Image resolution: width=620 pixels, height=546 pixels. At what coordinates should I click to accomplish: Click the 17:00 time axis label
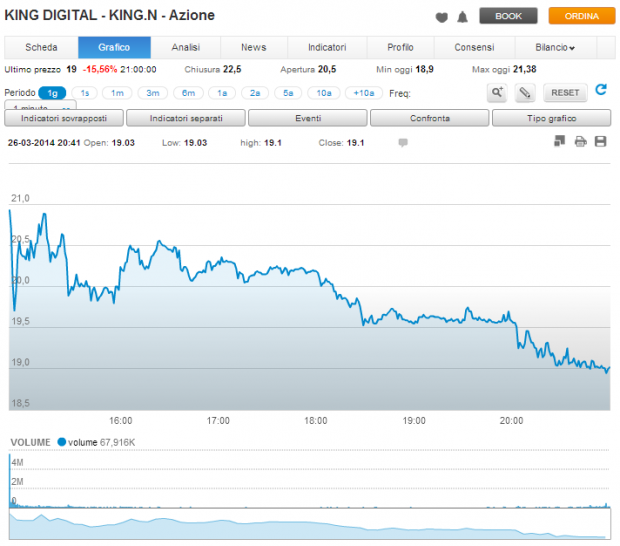pyautogui.click(x=218, y=421)
